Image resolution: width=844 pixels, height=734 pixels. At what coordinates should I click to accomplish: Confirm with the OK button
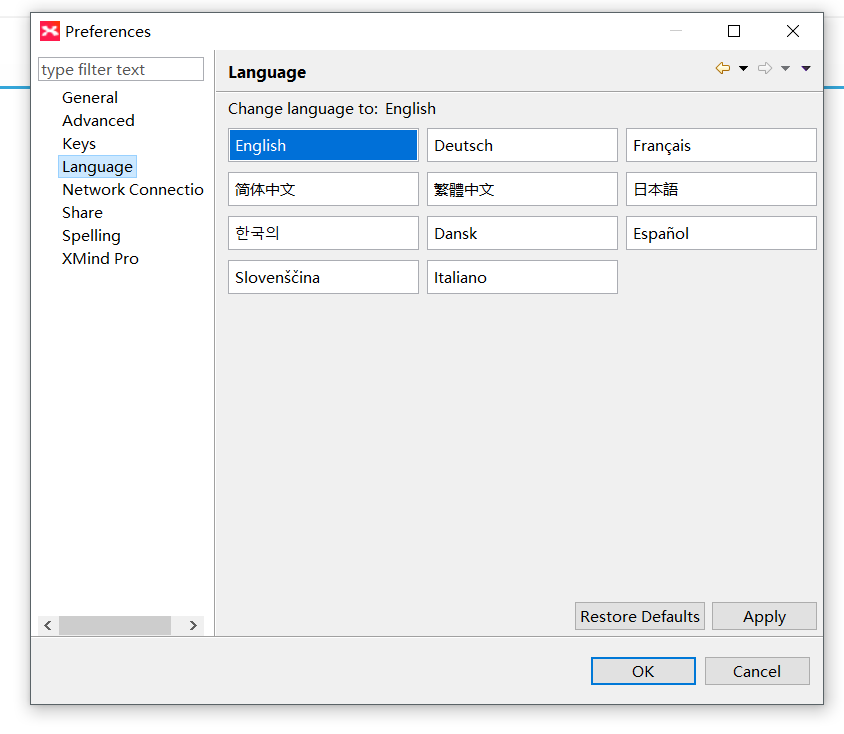[643, 671]
